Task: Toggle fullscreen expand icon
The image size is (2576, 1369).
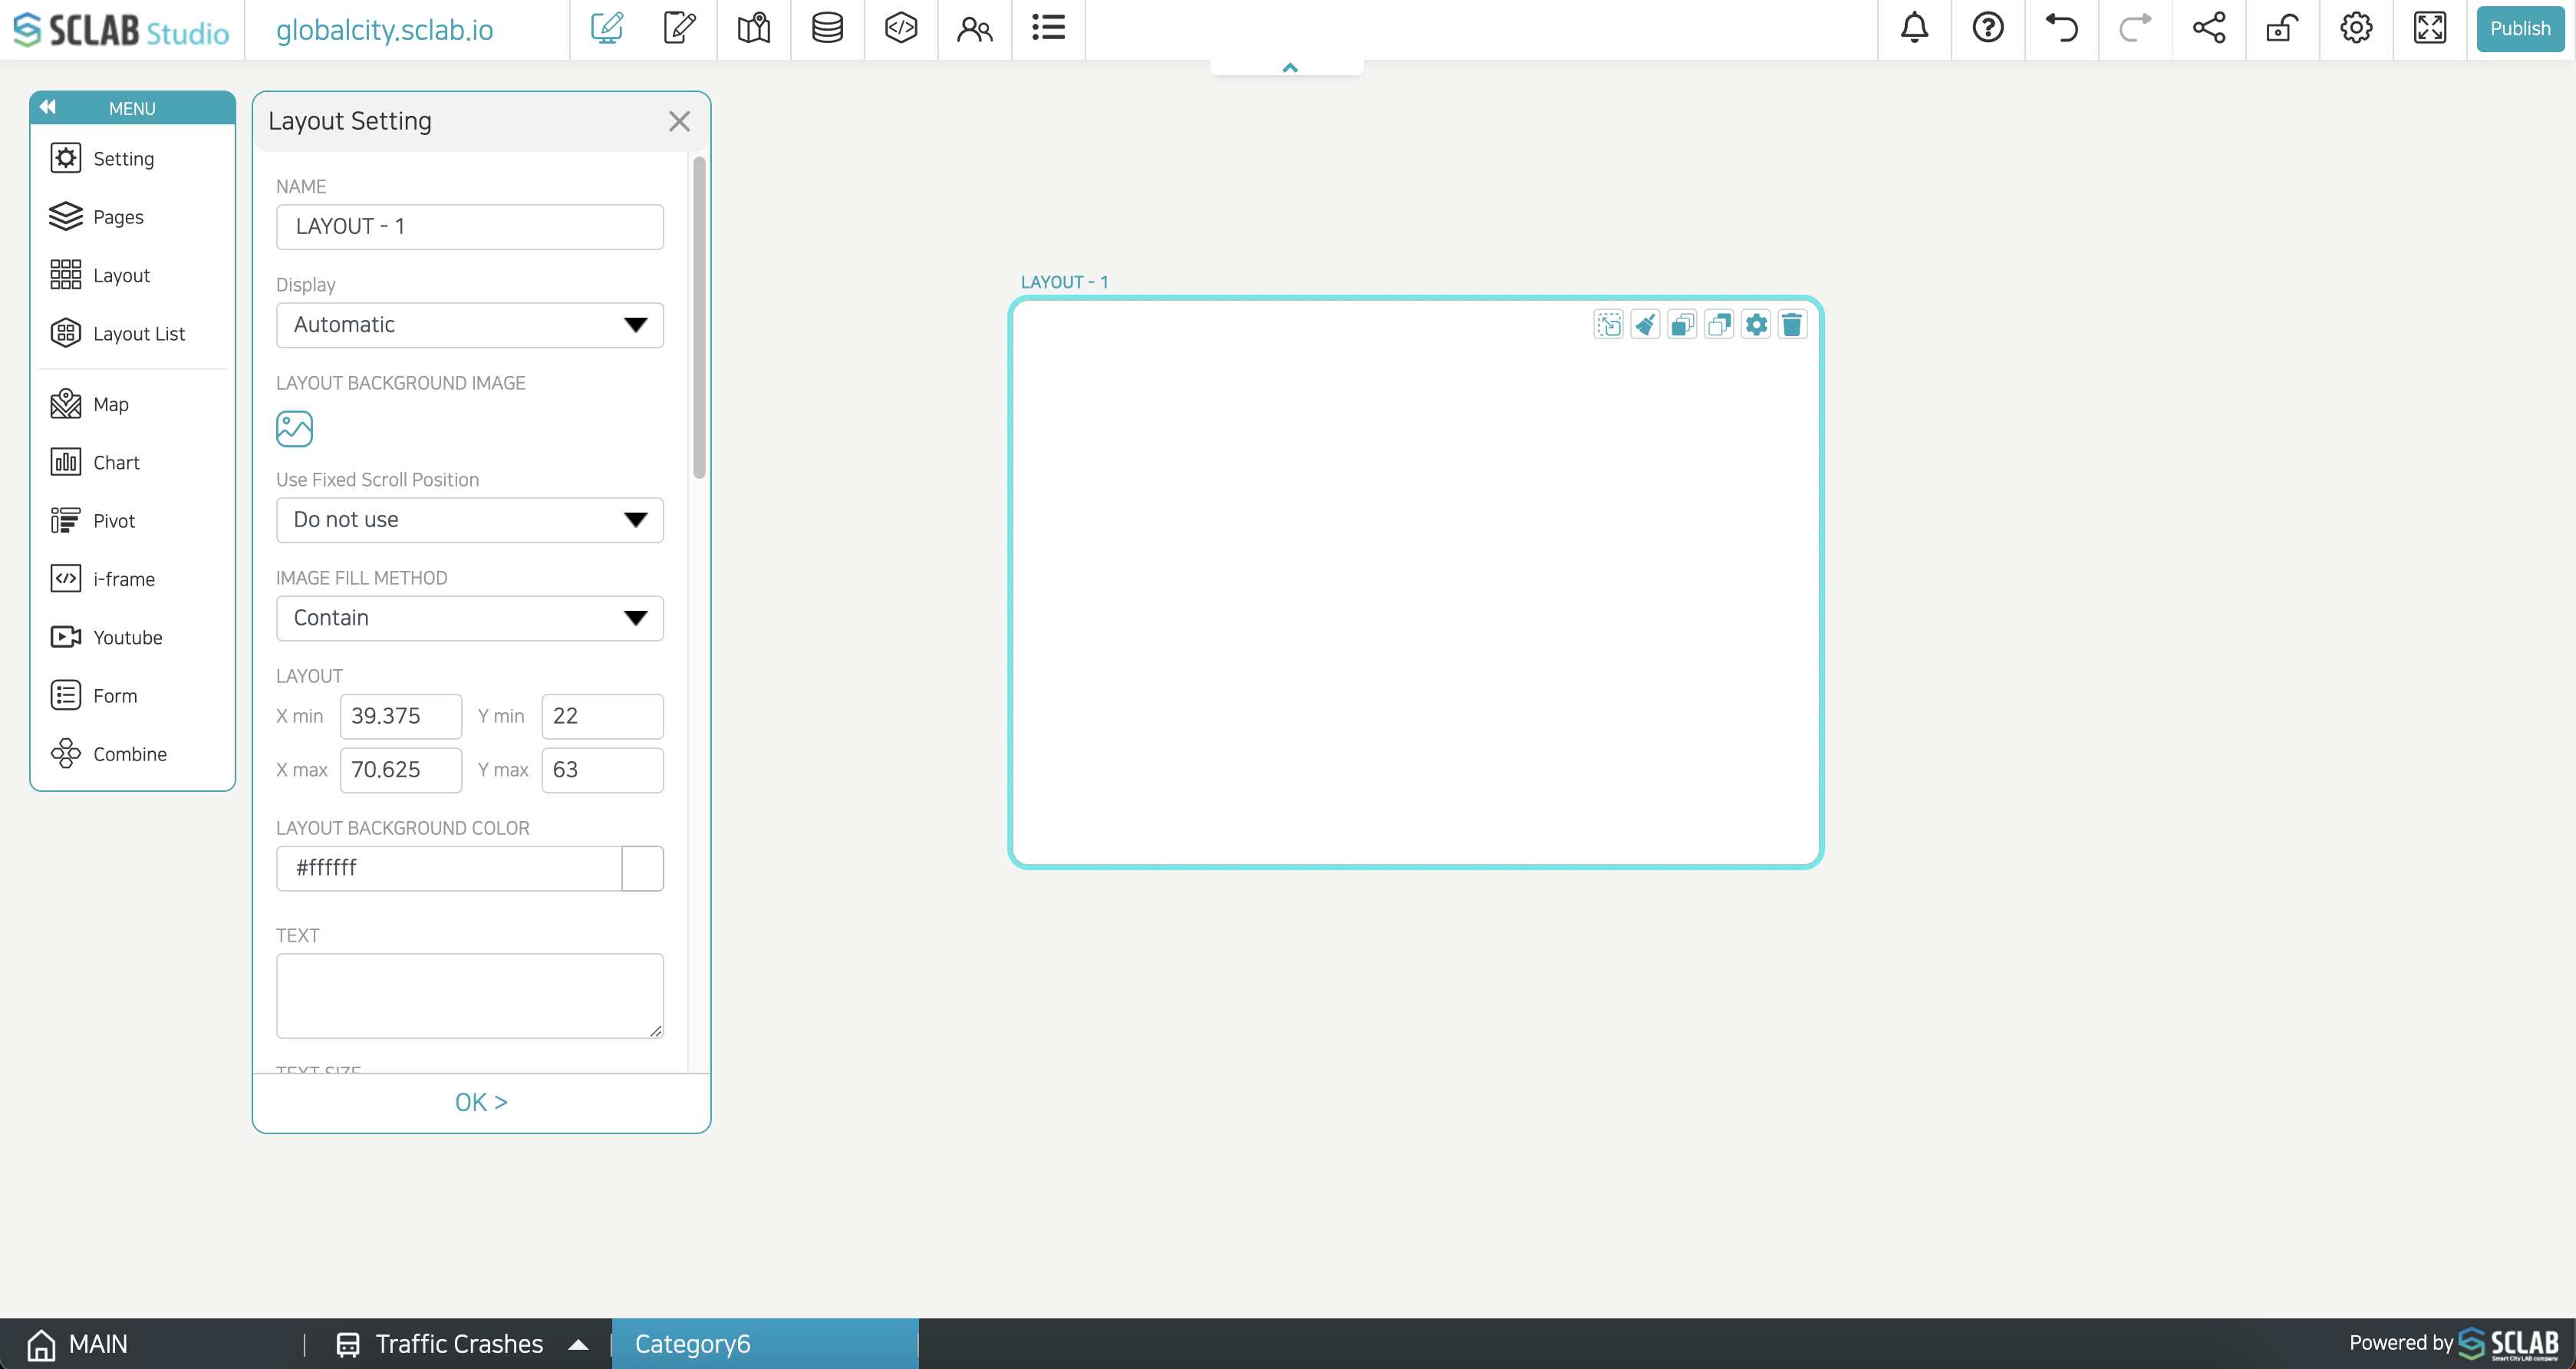Action: [x=2430, y=28]
